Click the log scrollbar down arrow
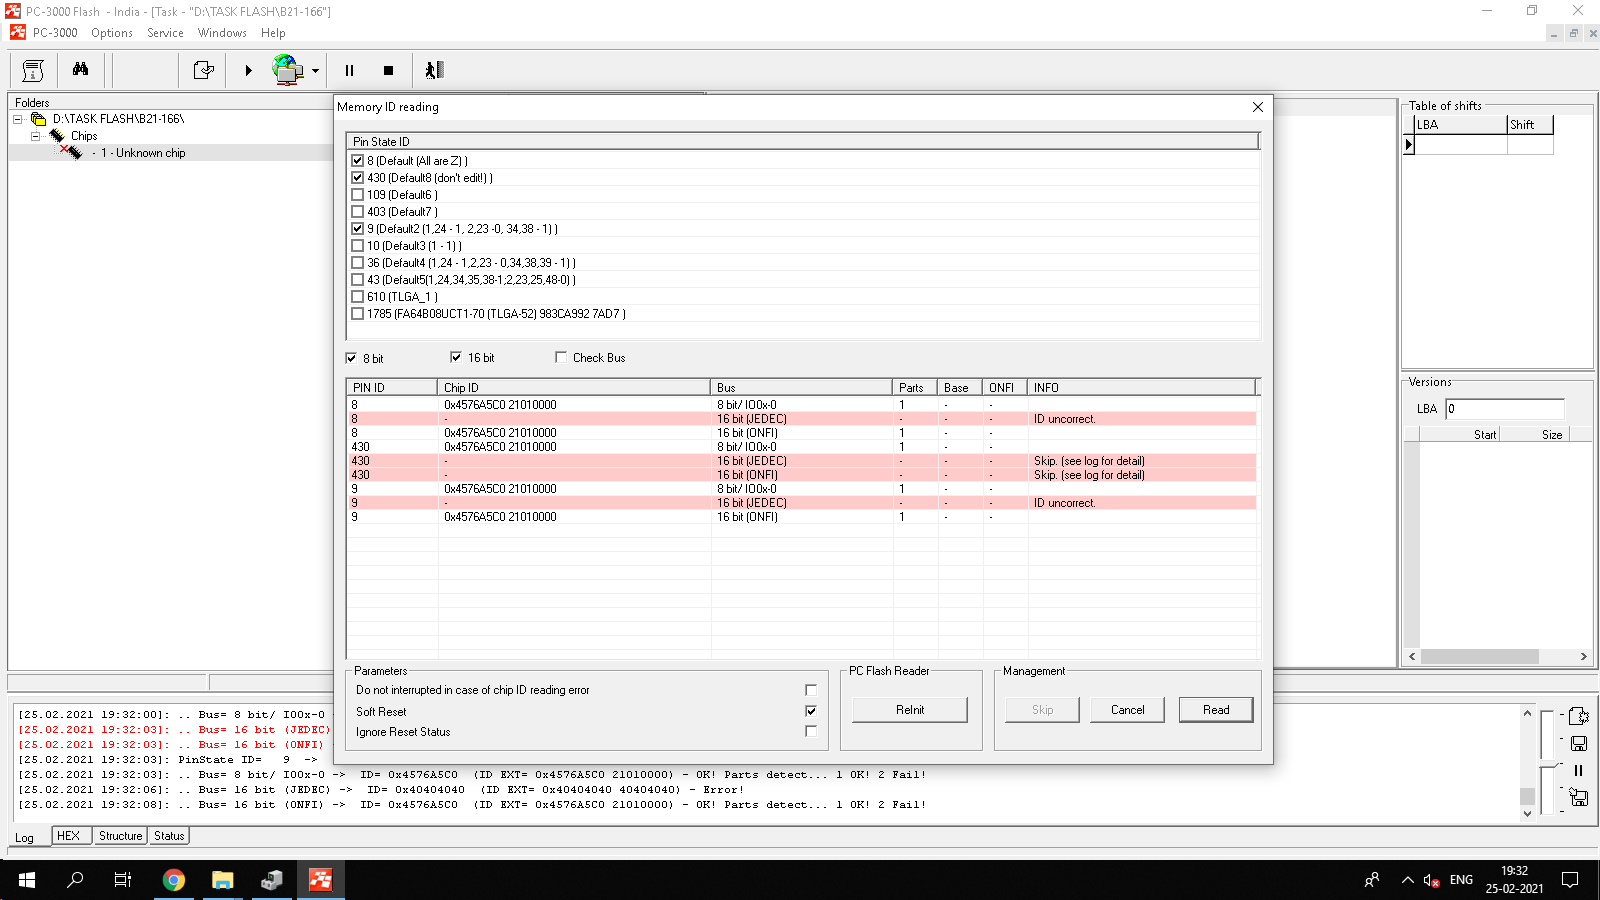The width and height of the screenshot is (1600, 900). pyautogui.click(x=1527, y=814)
